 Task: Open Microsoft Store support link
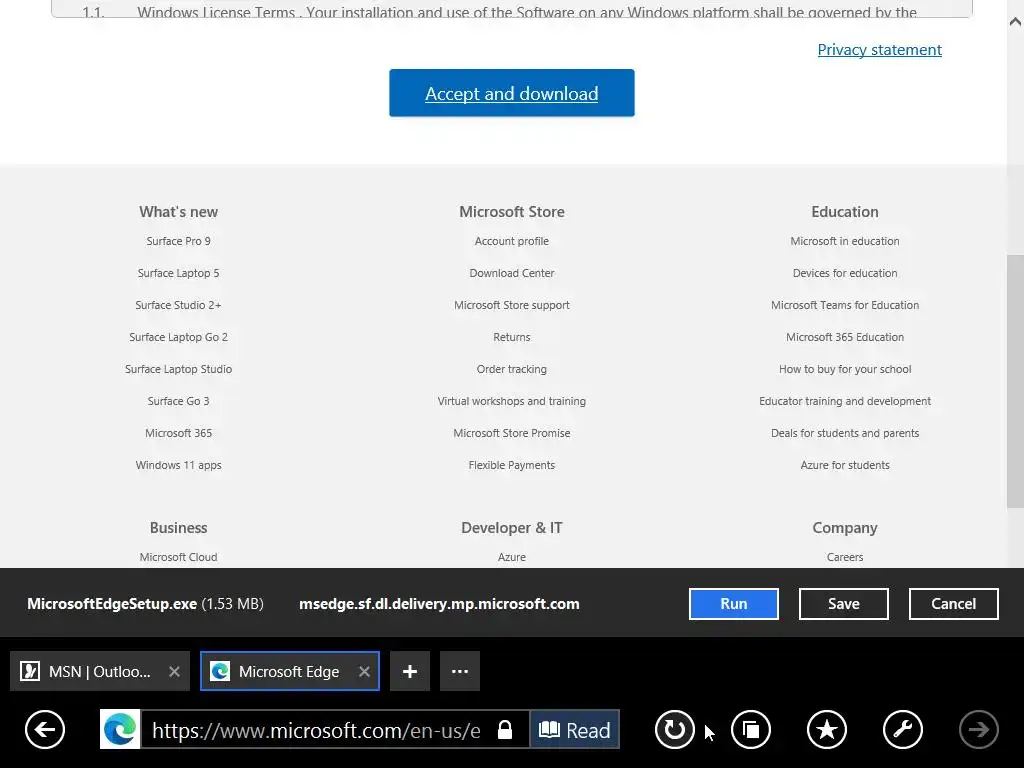click(512, 305)
